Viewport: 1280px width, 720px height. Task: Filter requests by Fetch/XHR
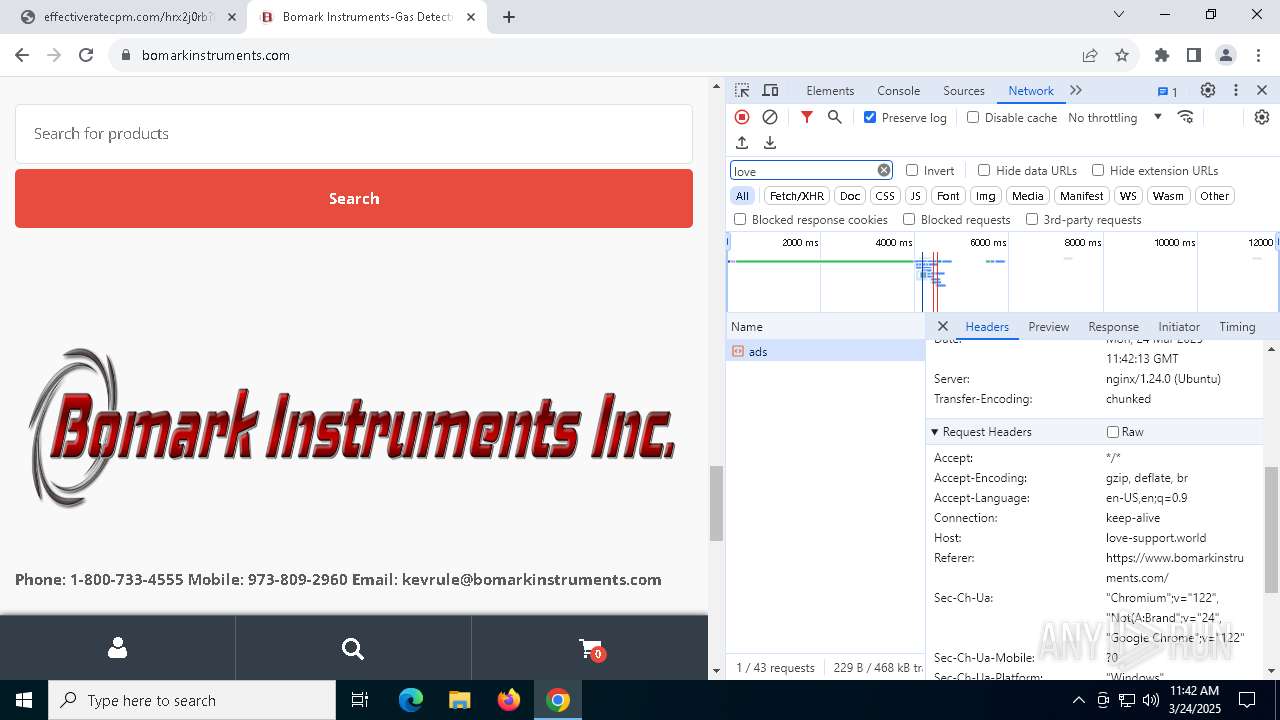797,196
